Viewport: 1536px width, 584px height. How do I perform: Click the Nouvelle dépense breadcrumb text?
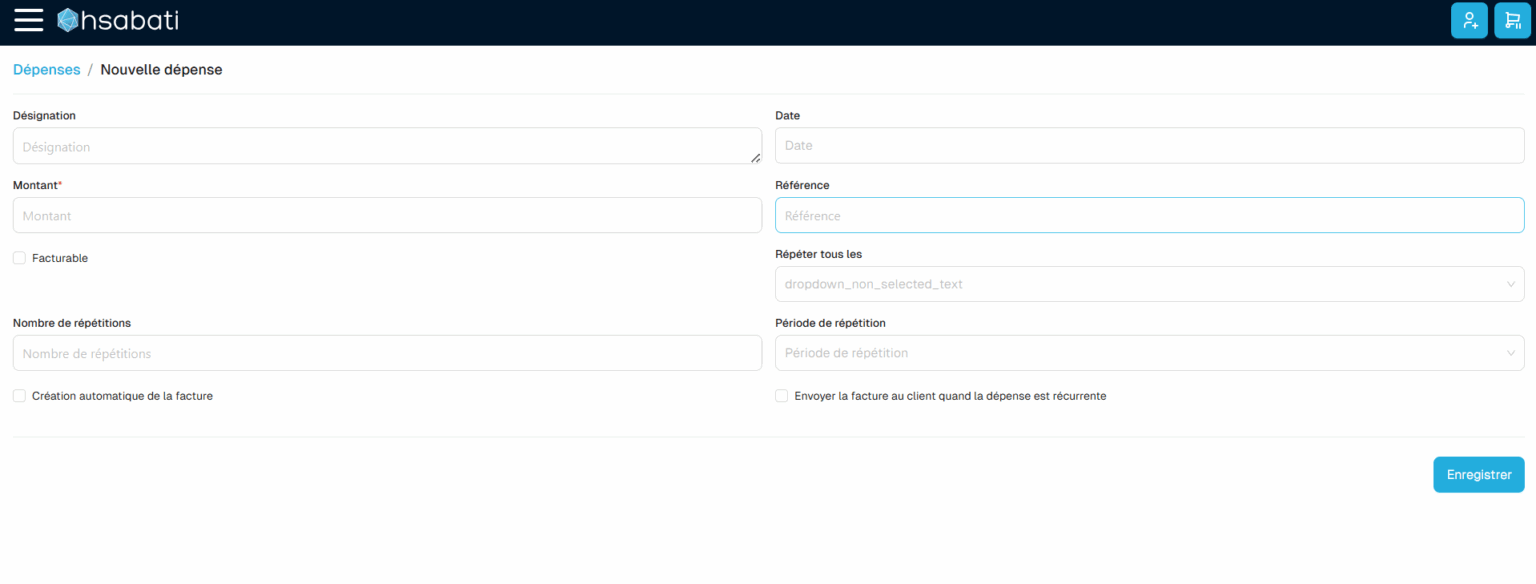(x=161, y=70)
